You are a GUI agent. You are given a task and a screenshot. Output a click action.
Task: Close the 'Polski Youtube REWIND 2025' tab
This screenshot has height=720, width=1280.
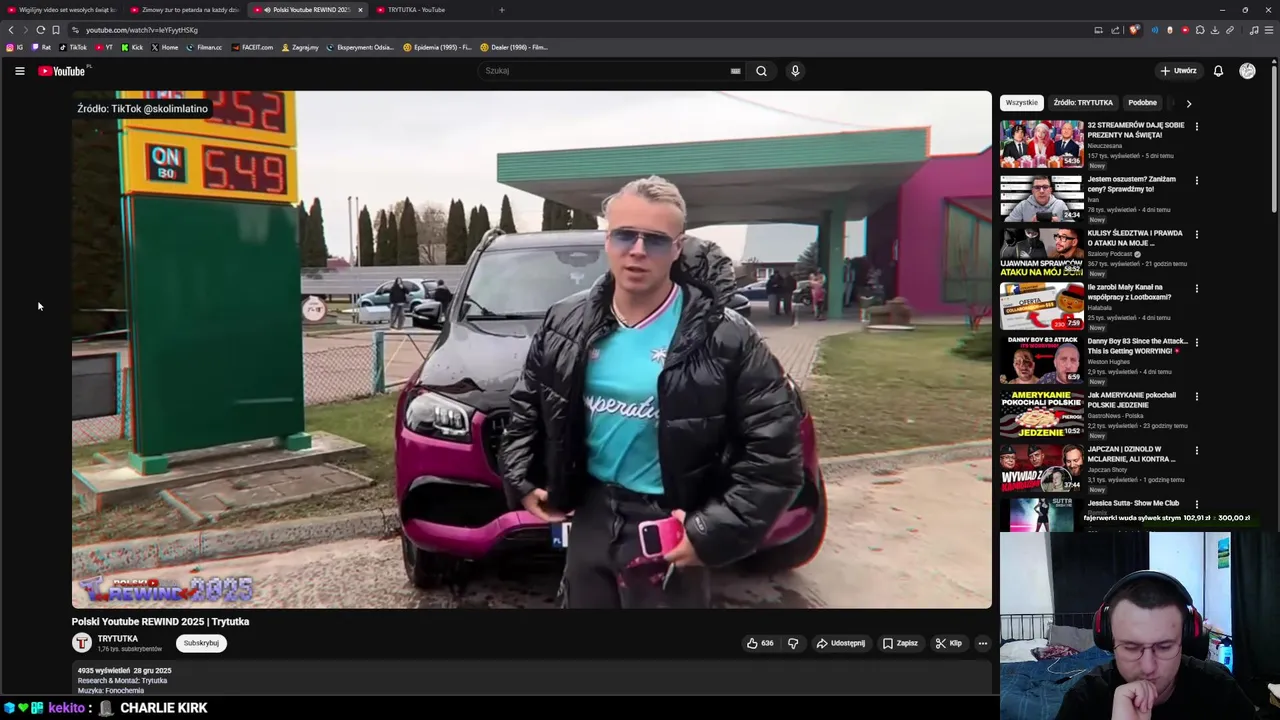point(361,10)
